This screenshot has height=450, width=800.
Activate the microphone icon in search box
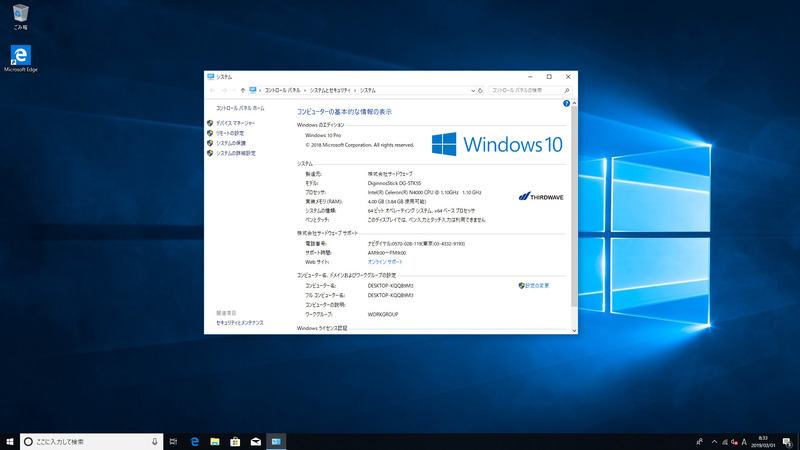(x=155, y=441)
